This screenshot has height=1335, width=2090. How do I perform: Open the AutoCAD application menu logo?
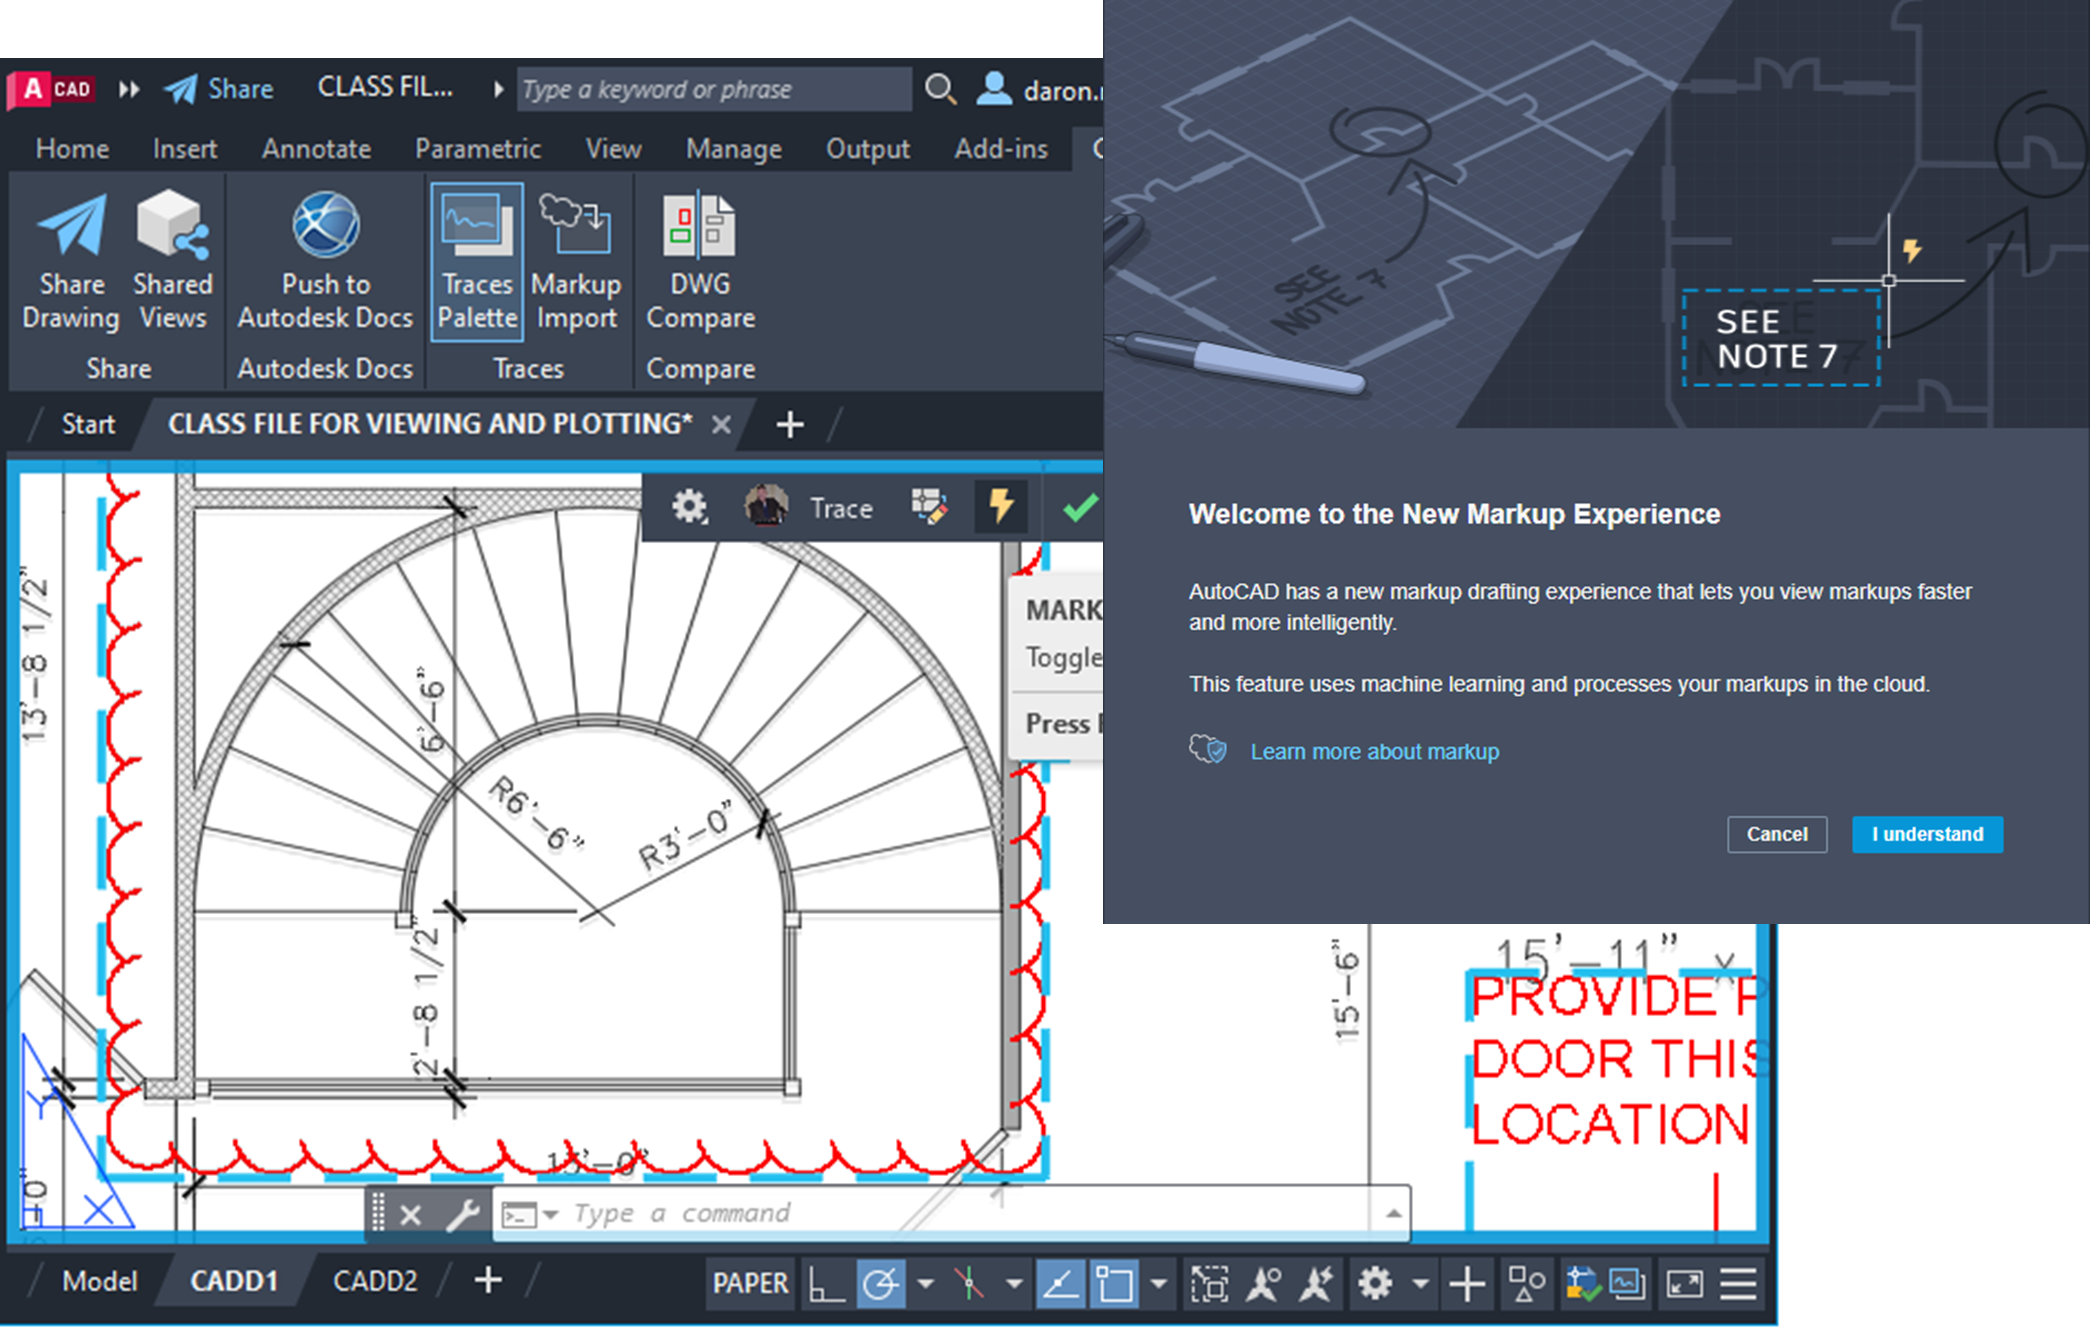click(52, 89)
